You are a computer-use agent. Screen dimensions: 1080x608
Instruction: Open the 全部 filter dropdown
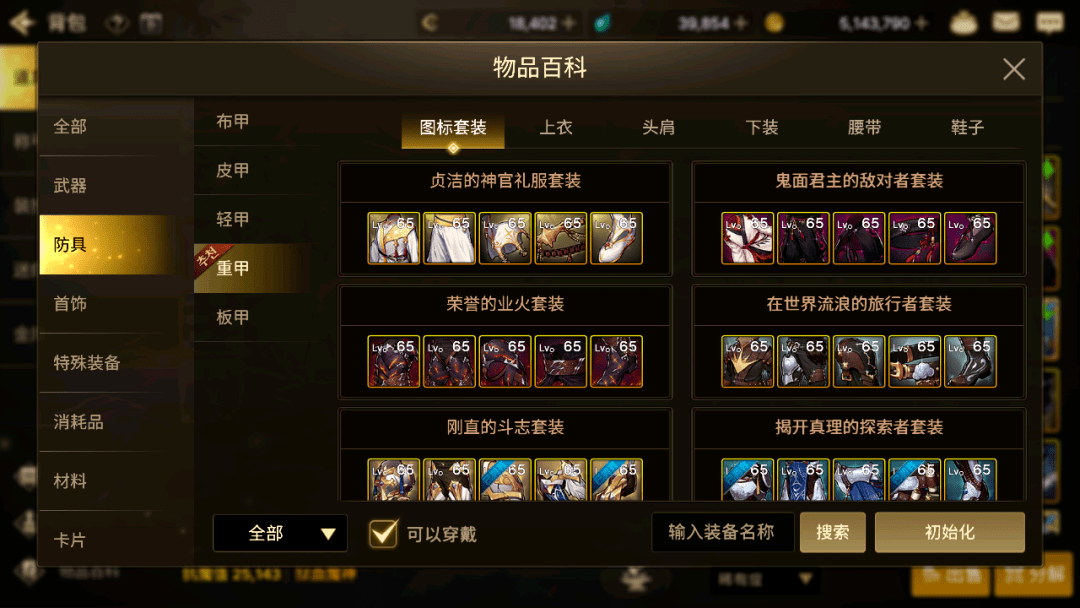[x=280, y=533]
